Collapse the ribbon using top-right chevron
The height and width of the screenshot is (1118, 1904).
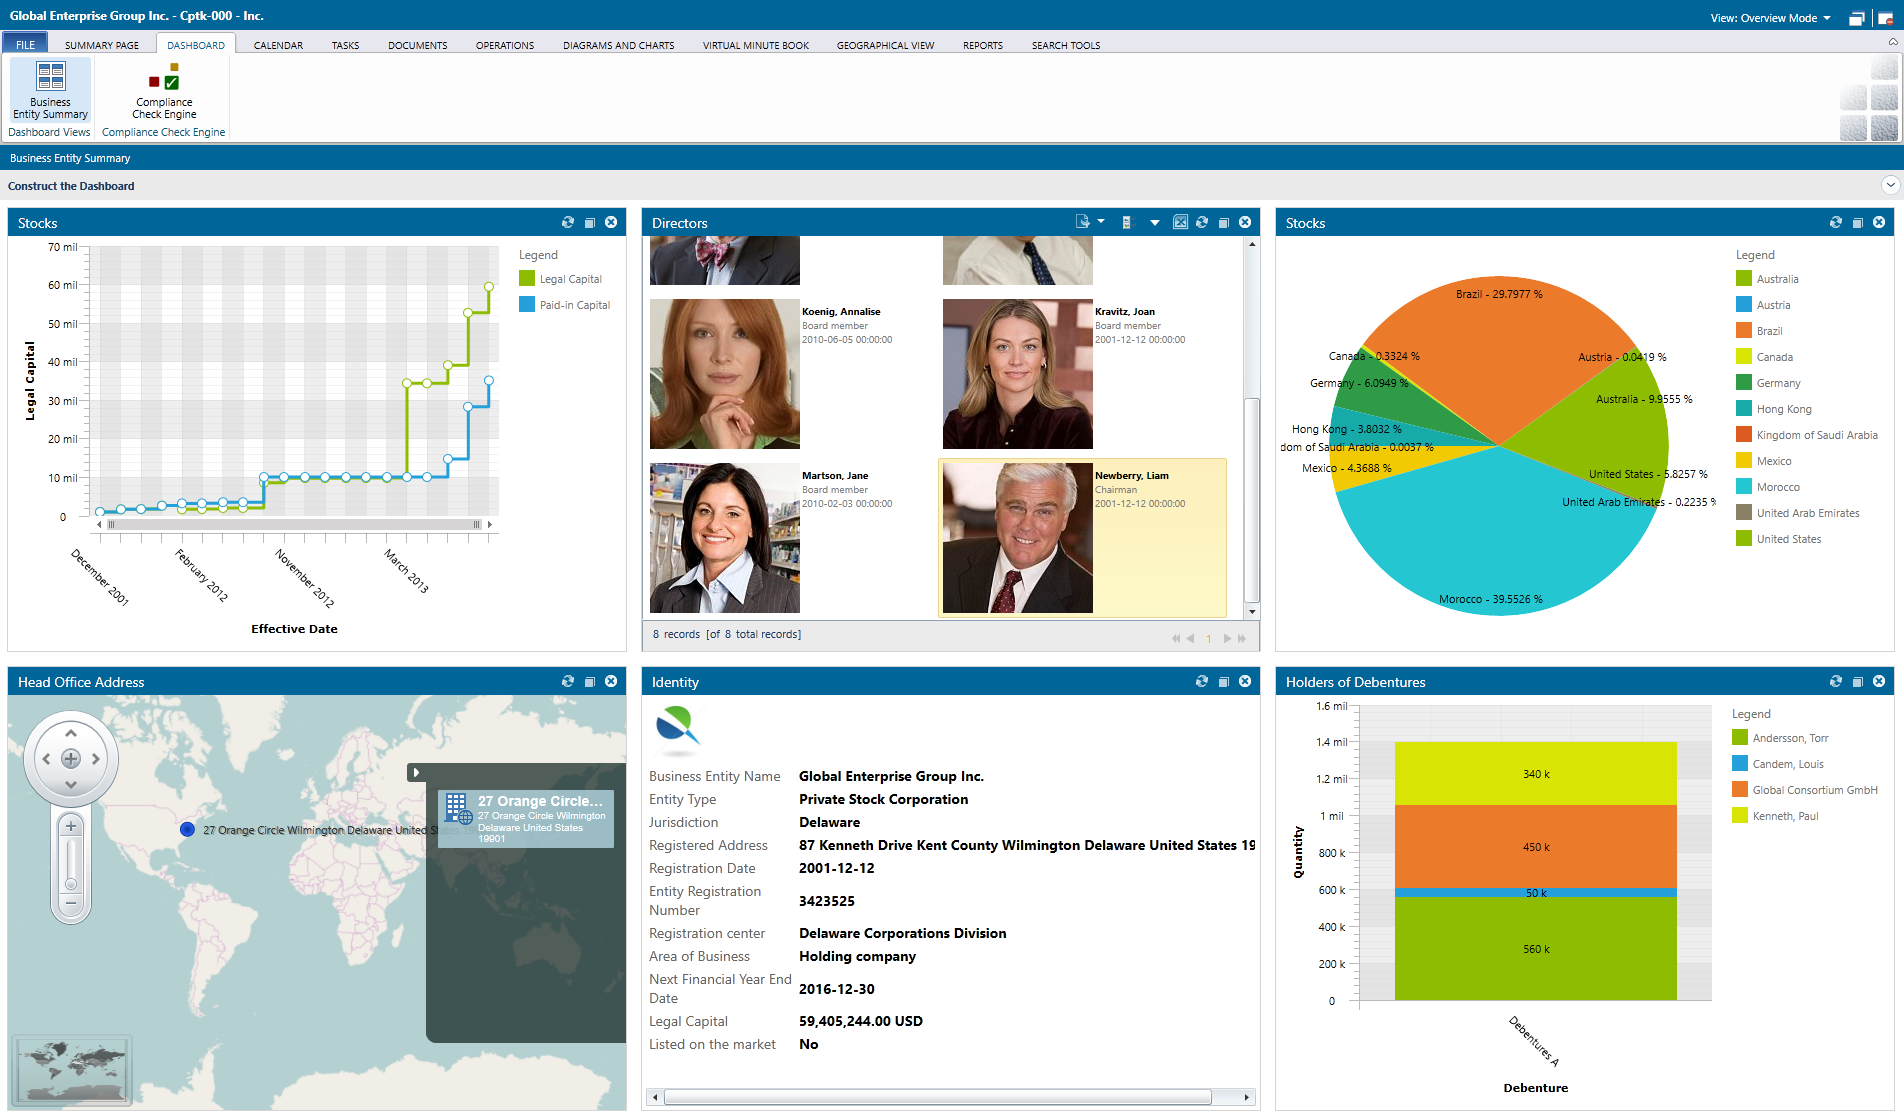point(1892,42)
